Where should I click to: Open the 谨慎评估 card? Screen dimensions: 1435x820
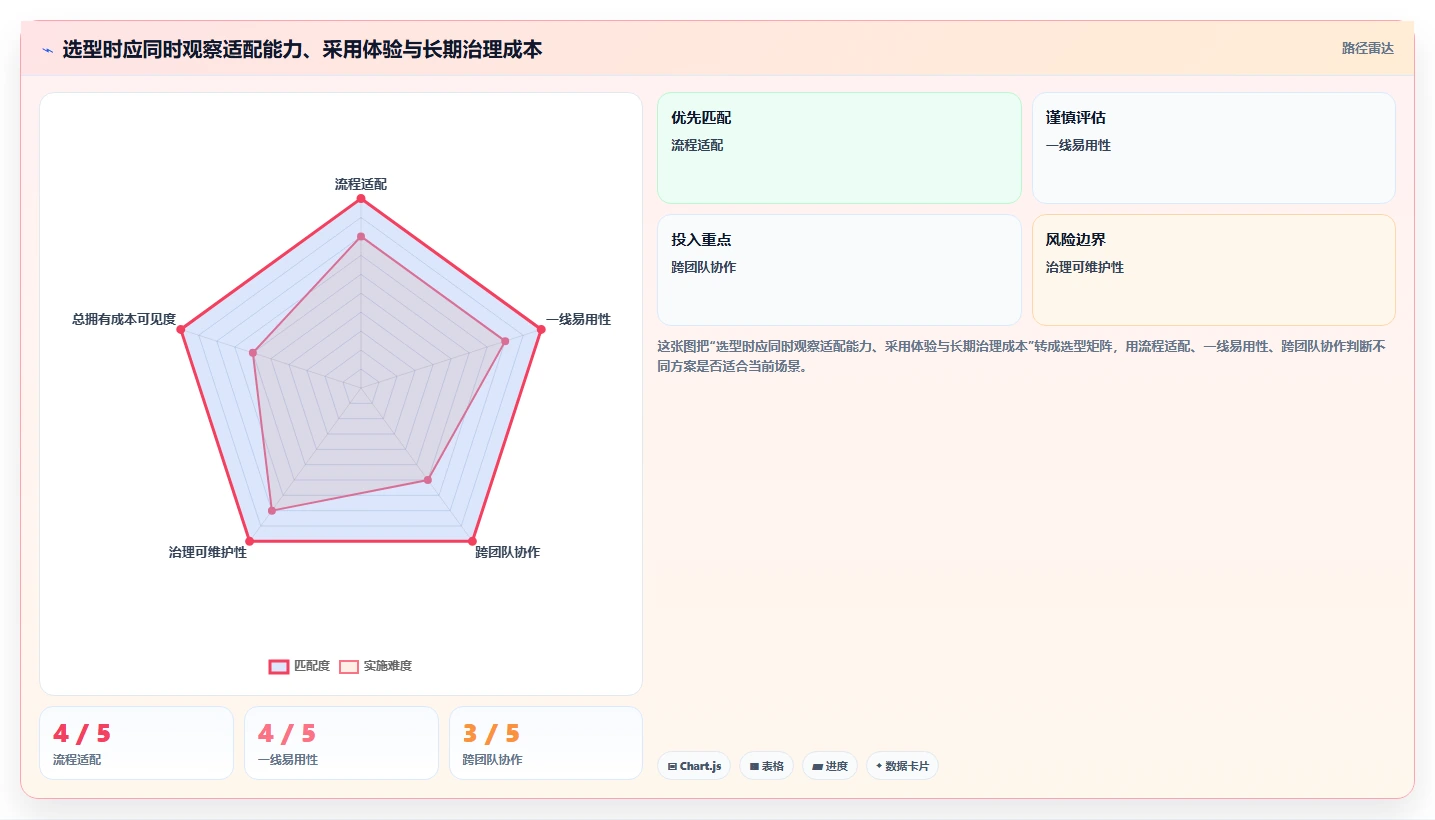click(1213, 148)
